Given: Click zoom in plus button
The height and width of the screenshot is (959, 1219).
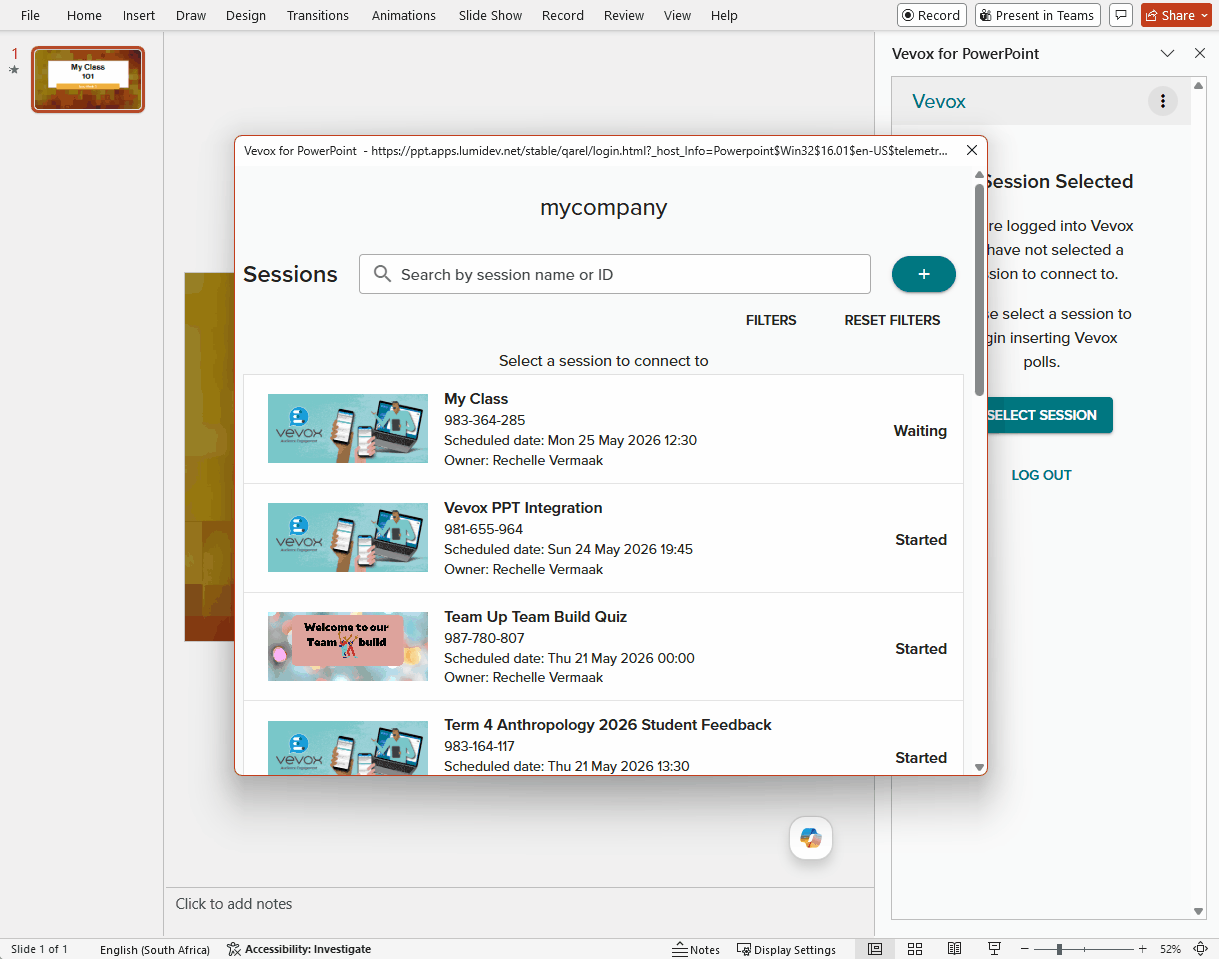Looking at the screenshot, I should 1142,949.
